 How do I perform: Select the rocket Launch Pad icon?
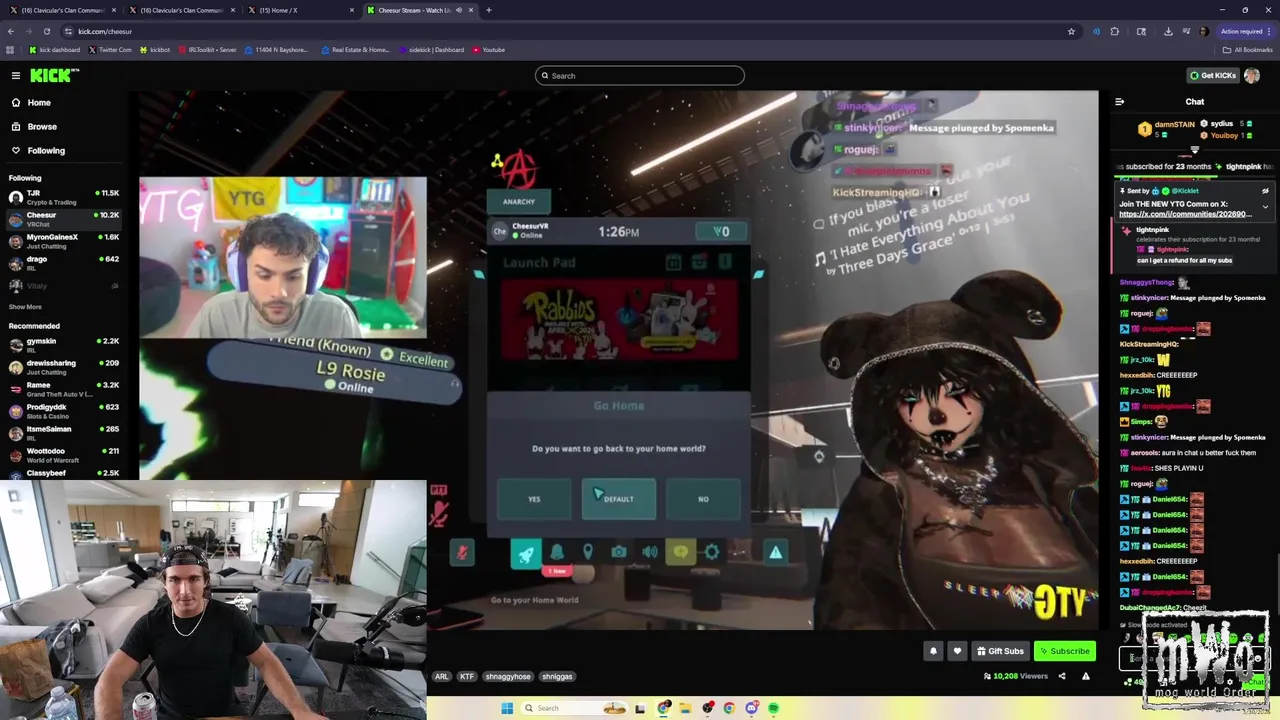point(526,552)
